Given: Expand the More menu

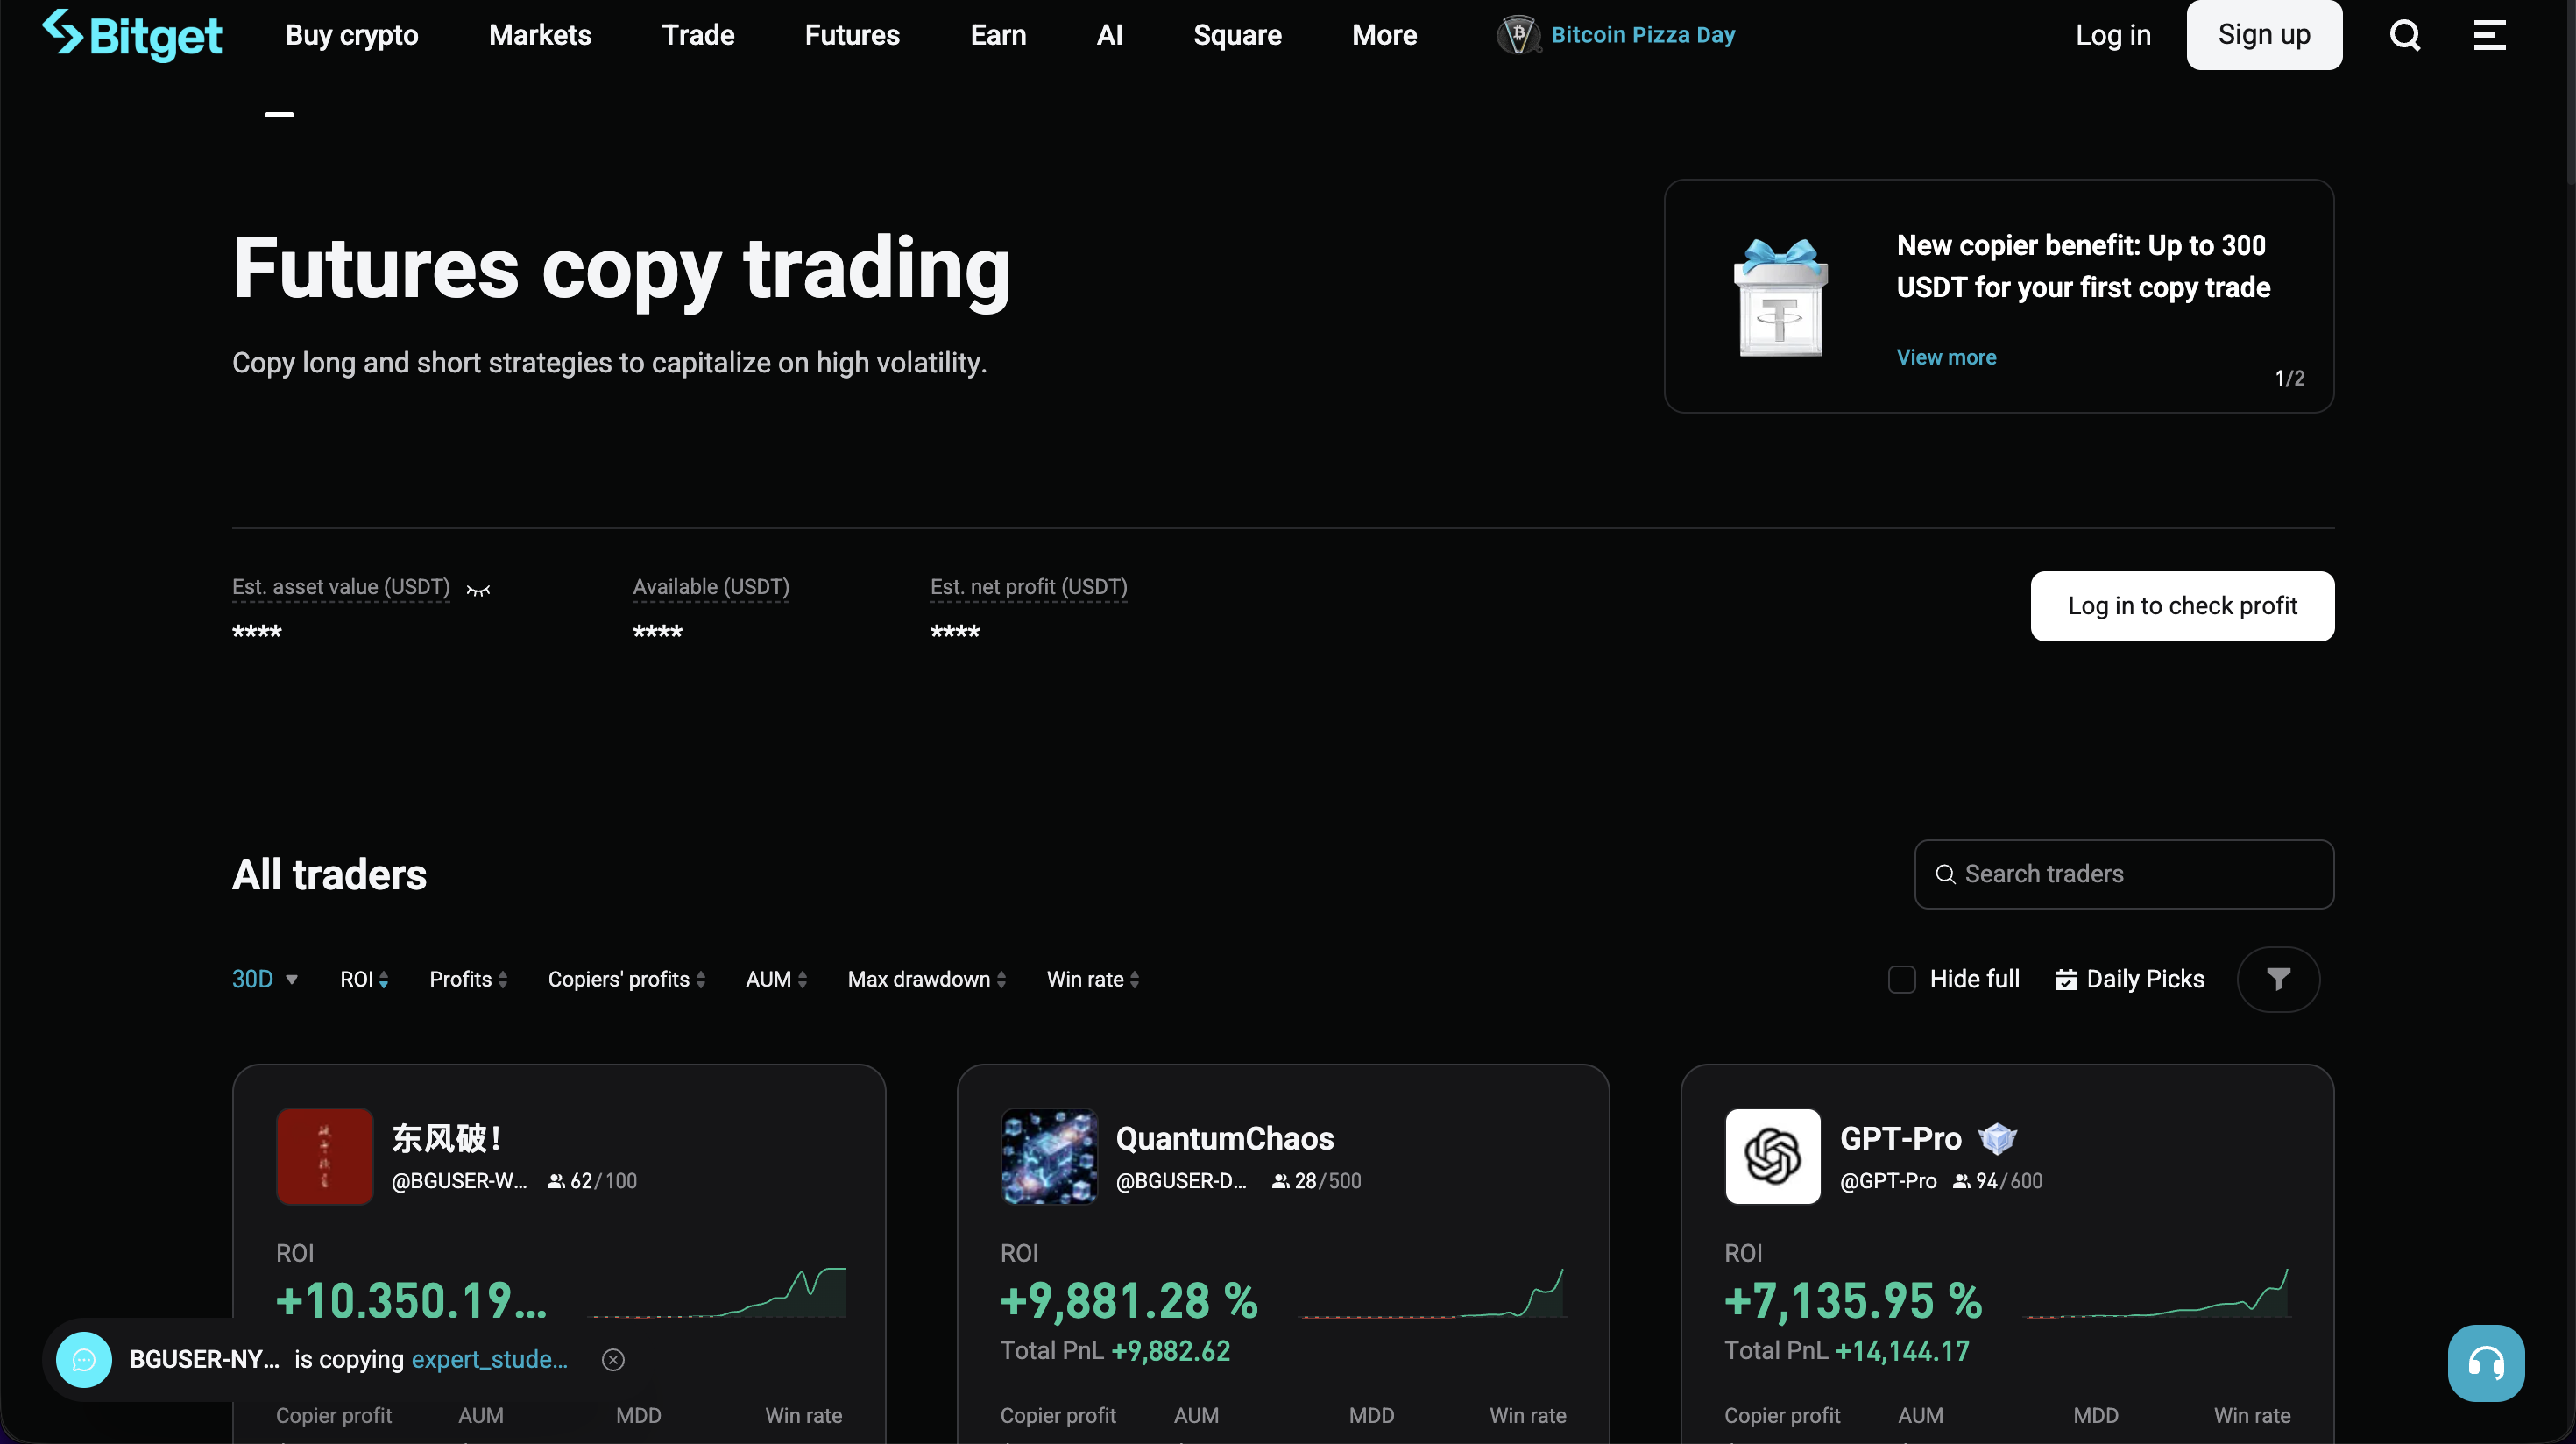Looking at the screenshot, I should (1384, 35).
